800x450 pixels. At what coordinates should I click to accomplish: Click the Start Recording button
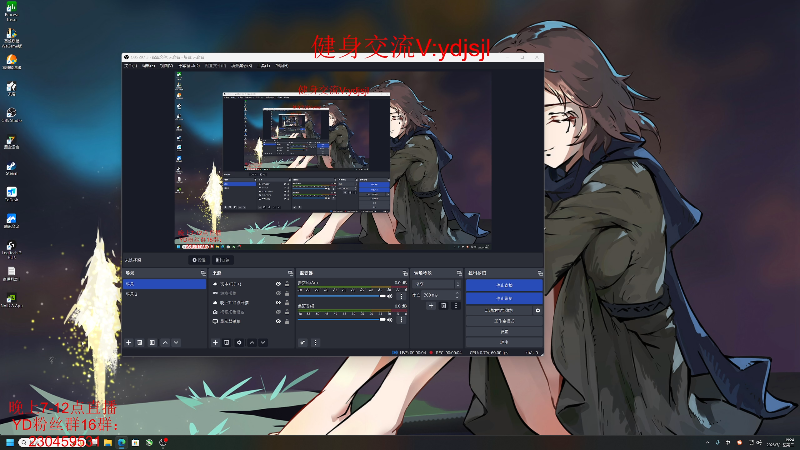504,298
